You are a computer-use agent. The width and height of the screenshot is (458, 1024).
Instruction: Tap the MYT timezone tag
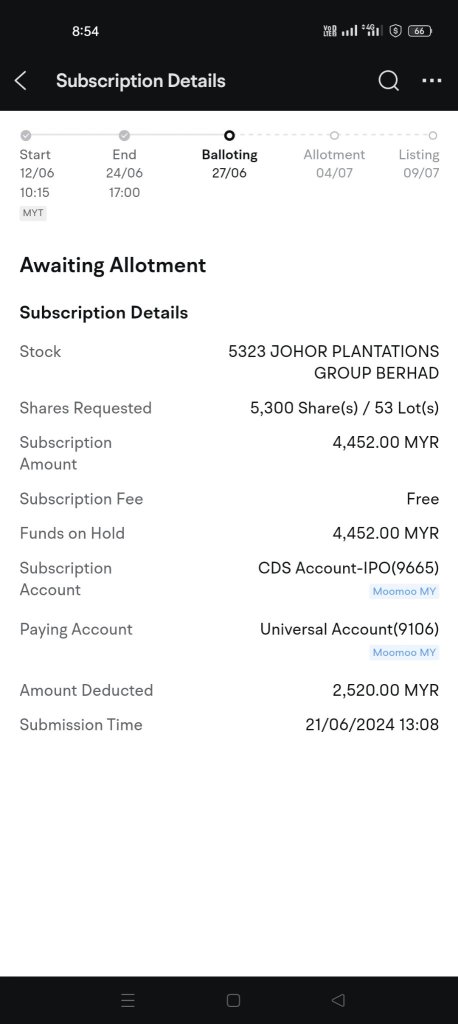[33, 213]
